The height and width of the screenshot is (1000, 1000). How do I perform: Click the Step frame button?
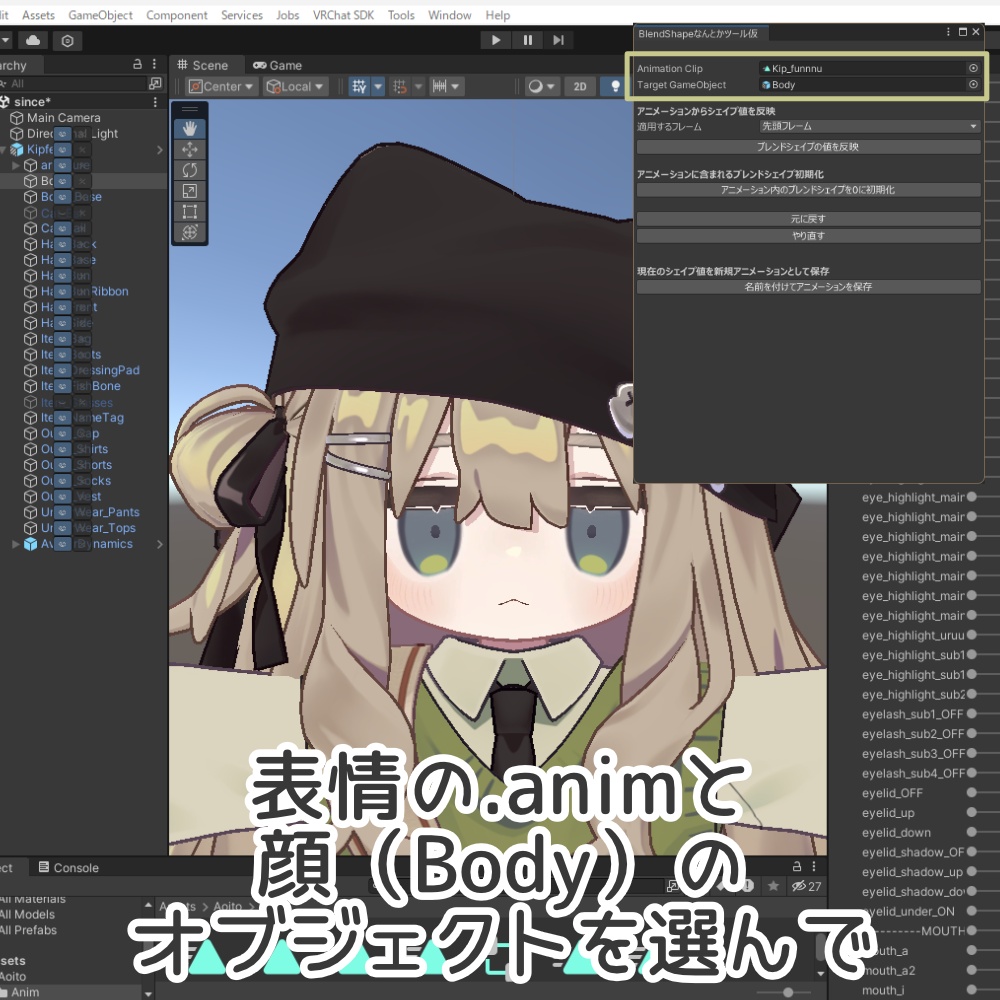click(558, 40)
